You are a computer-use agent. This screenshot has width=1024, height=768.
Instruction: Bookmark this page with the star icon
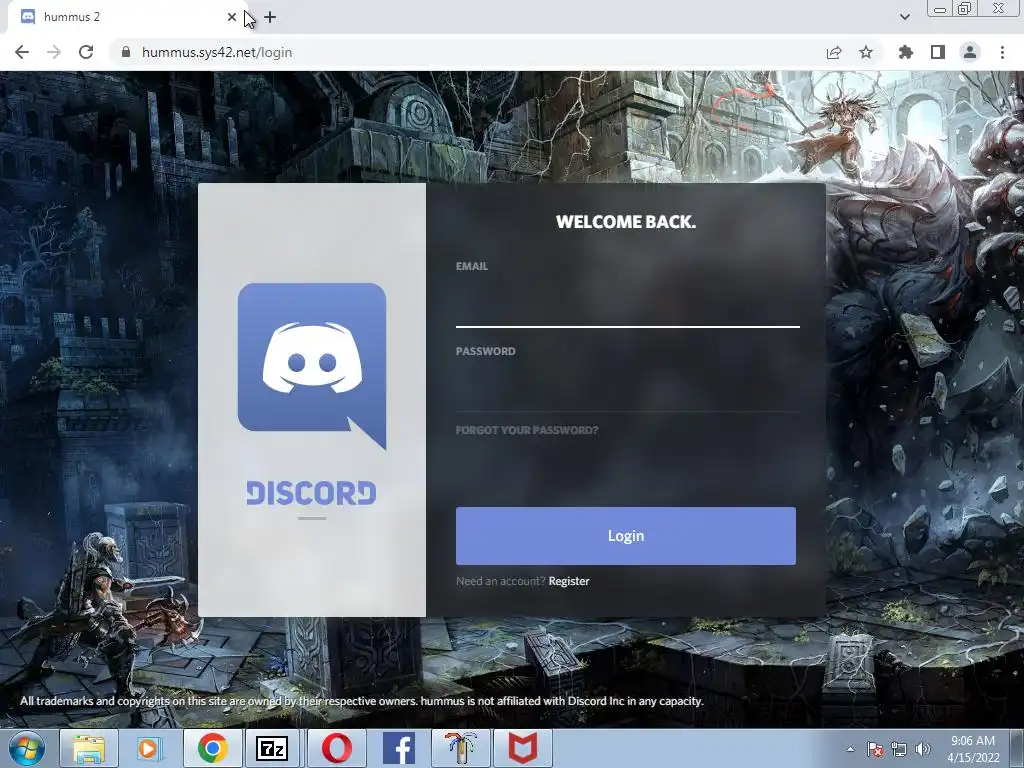pyautogui.click(x=866, y=52)
